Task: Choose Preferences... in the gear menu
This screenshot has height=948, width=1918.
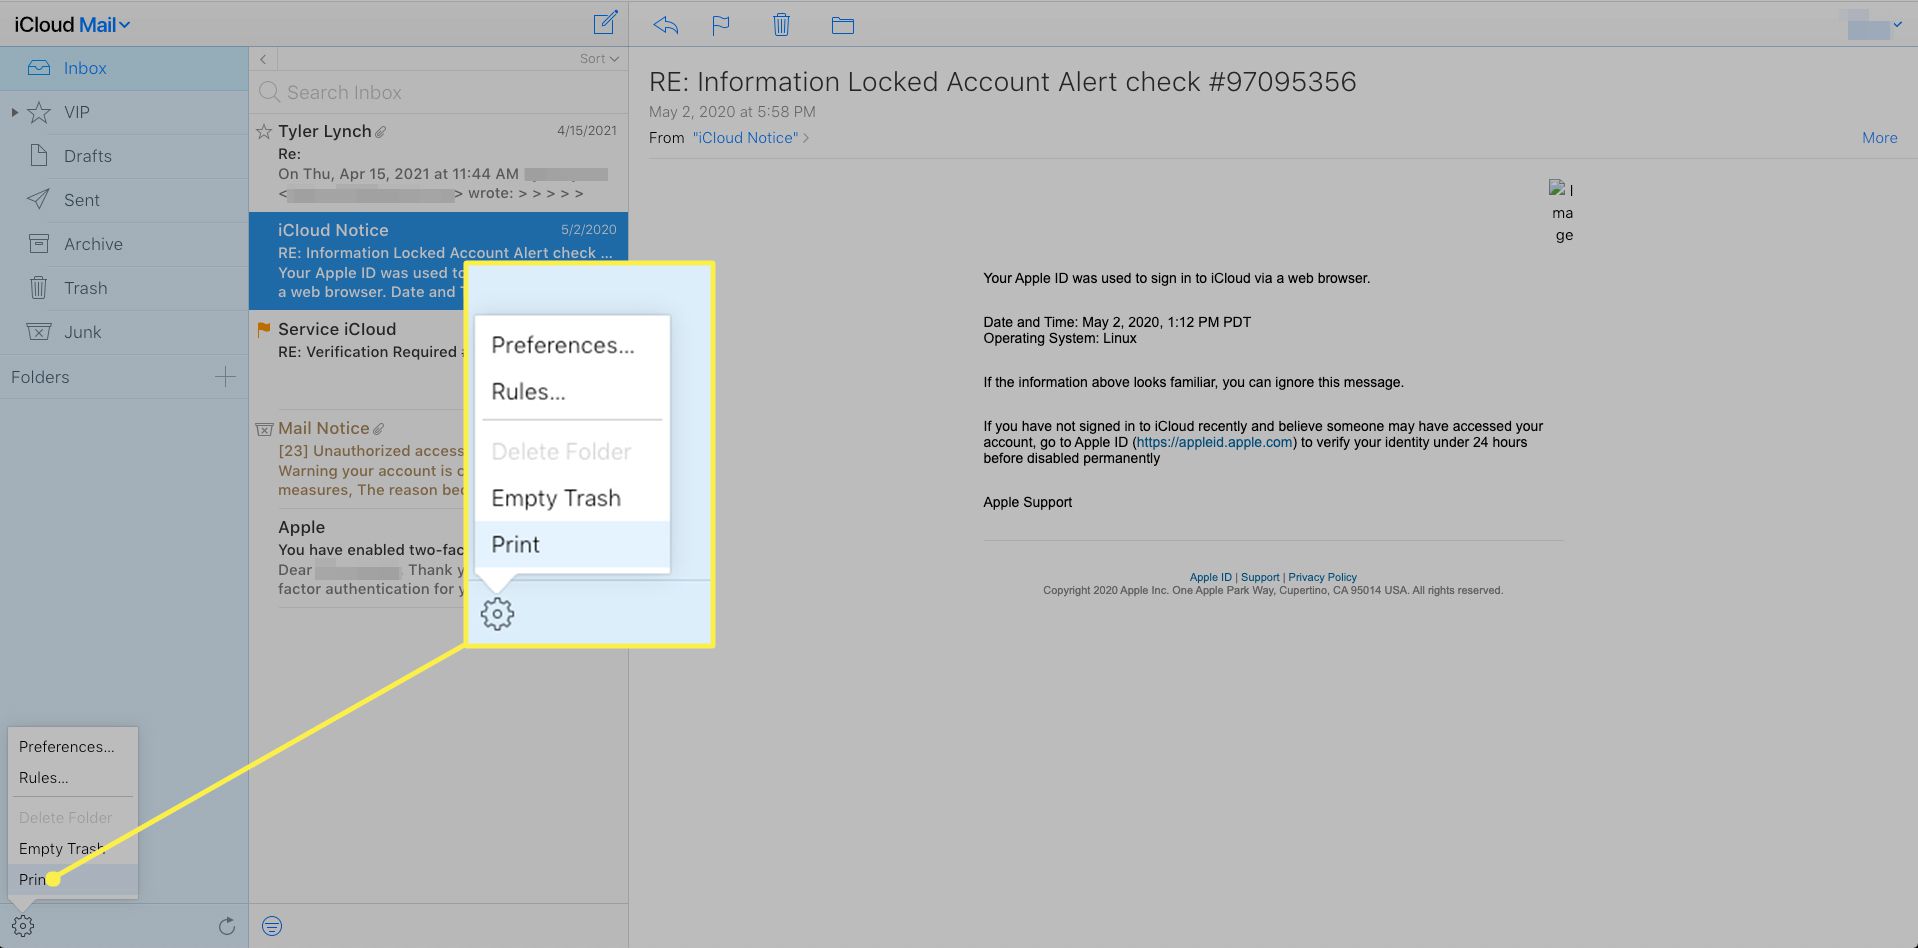Action: [x=67, y=747]
